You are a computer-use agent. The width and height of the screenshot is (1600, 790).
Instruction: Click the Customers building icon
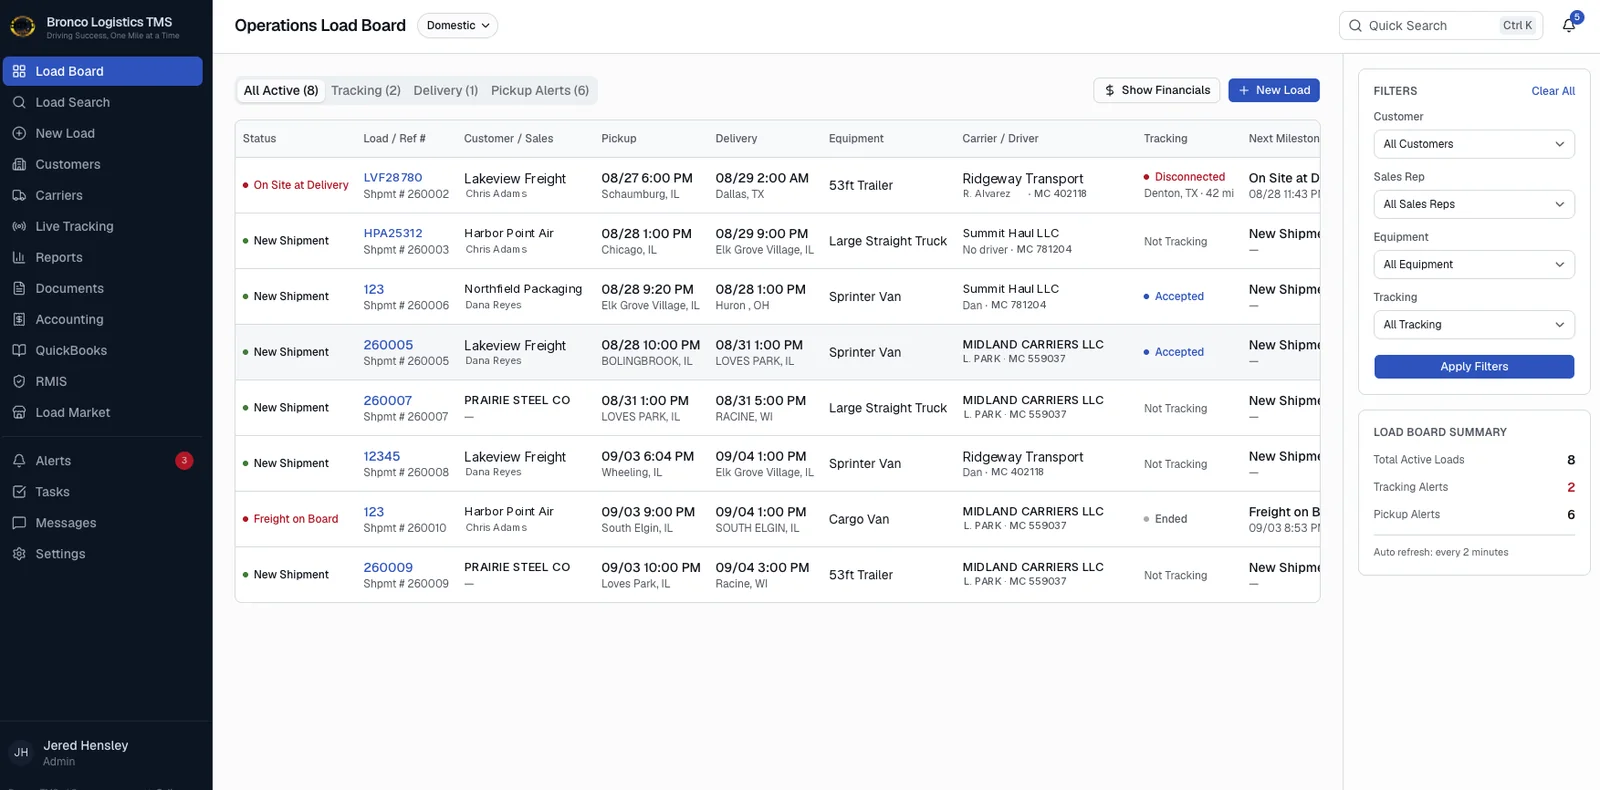pyautogui.click(x=19, y=164)
